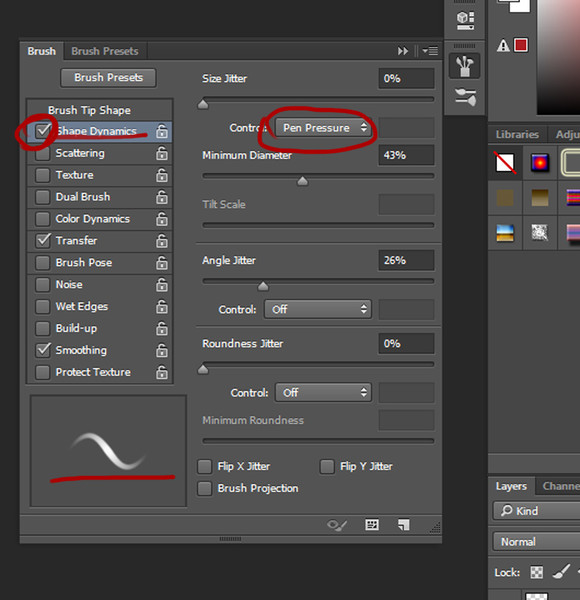Viewport: 580px width, 600px height.
Task: Open the Brush panel flyout menu
Action: pyautogui.click(x=430, y=51)
